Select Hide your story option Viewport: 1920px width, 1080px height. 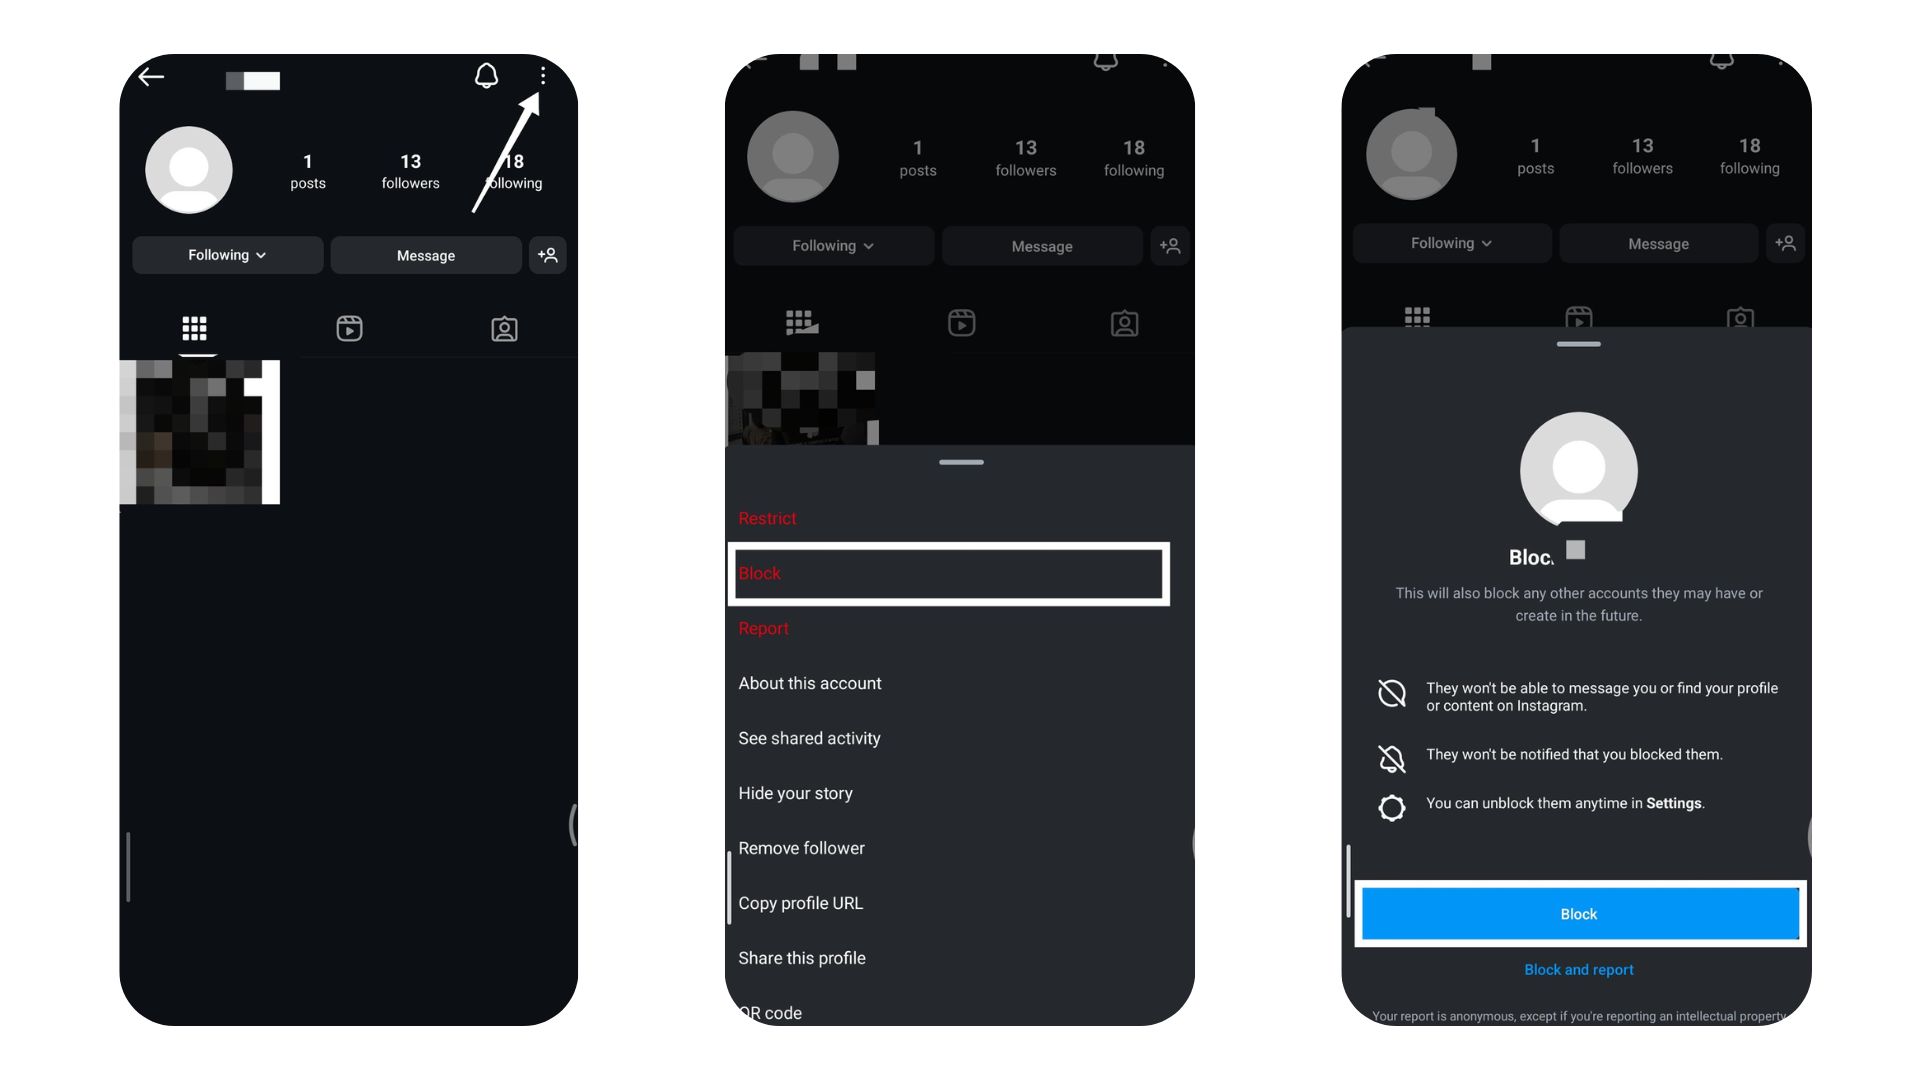coord(795,793)
